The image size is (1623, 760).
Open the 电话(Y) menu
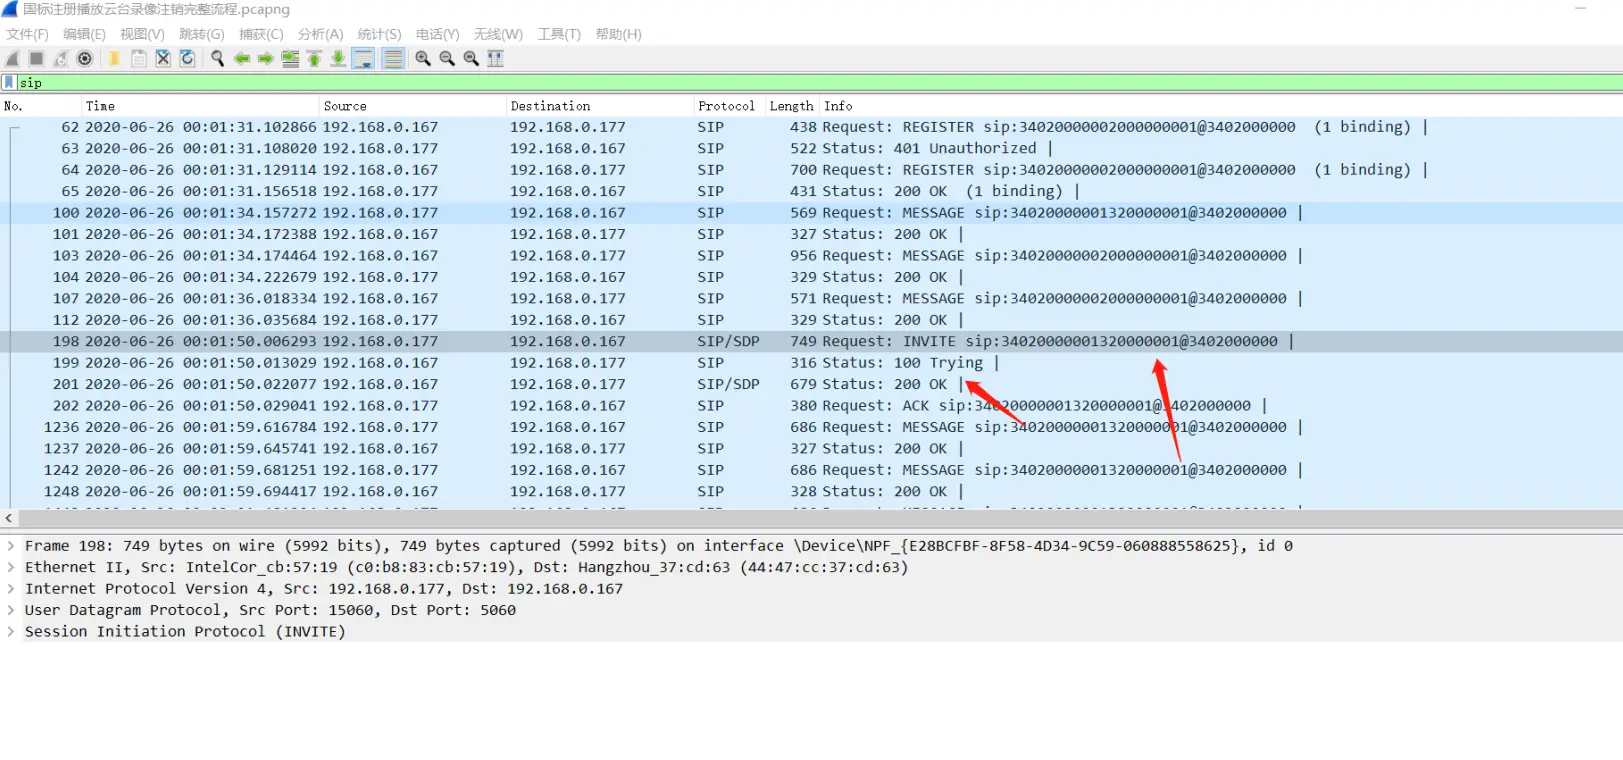[437, 34]
